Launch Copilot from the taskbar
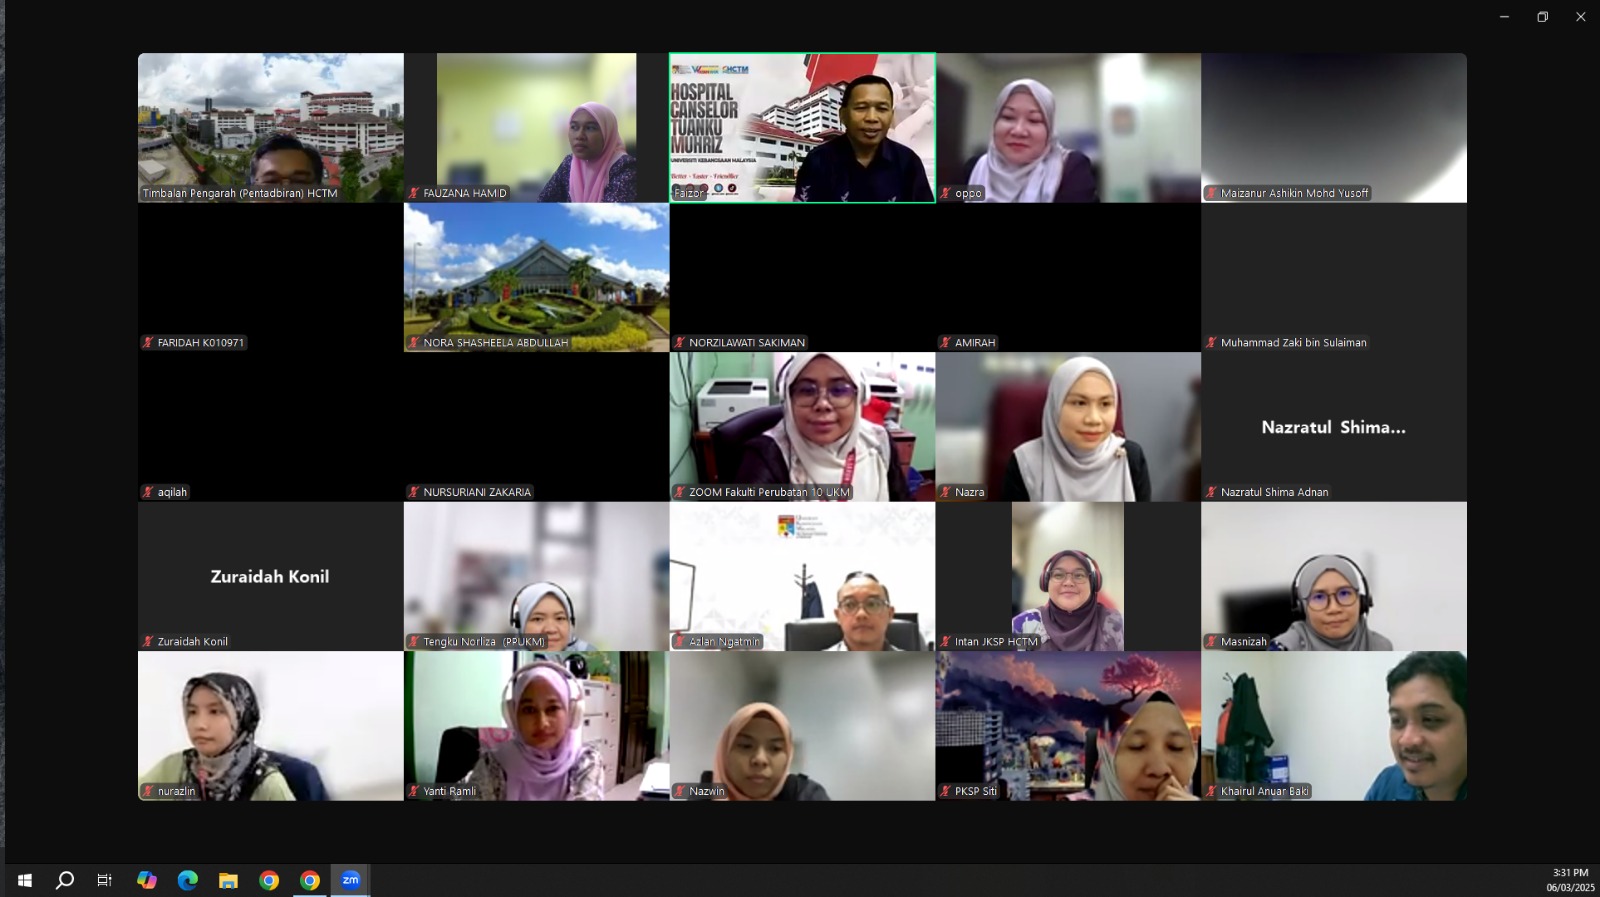 pos(147,880)
